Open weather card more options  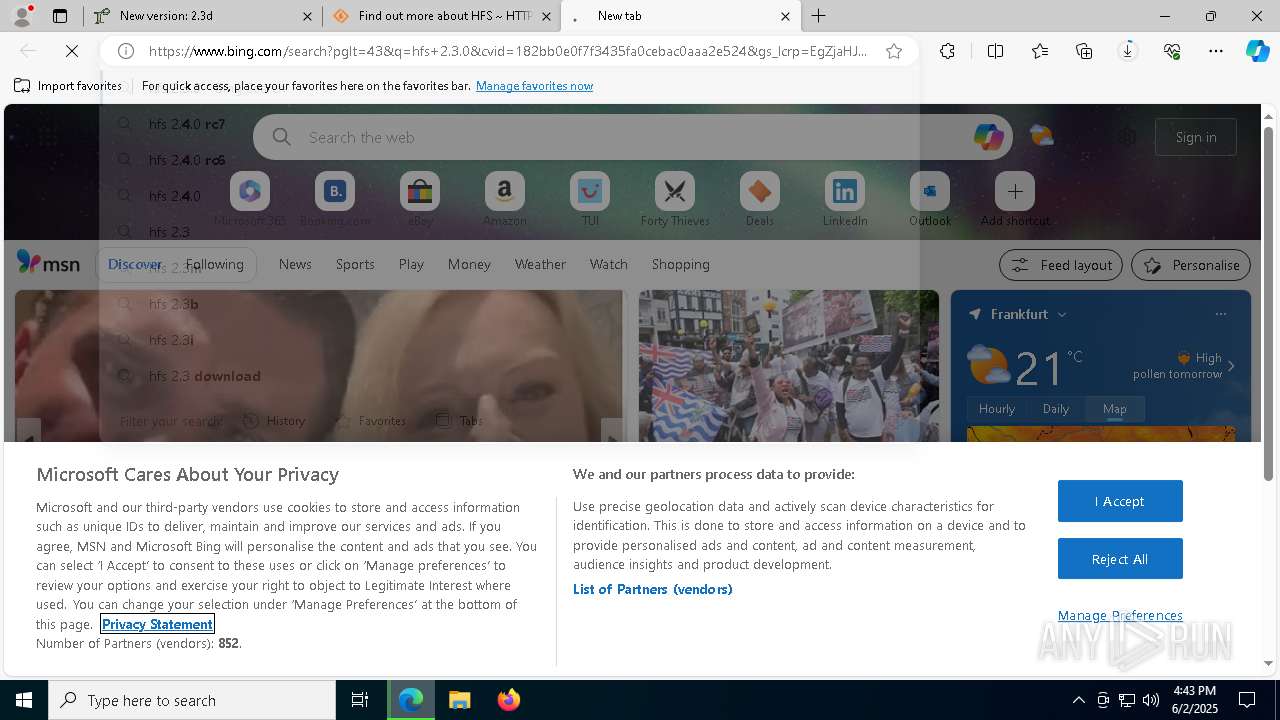click(1220, 314)
